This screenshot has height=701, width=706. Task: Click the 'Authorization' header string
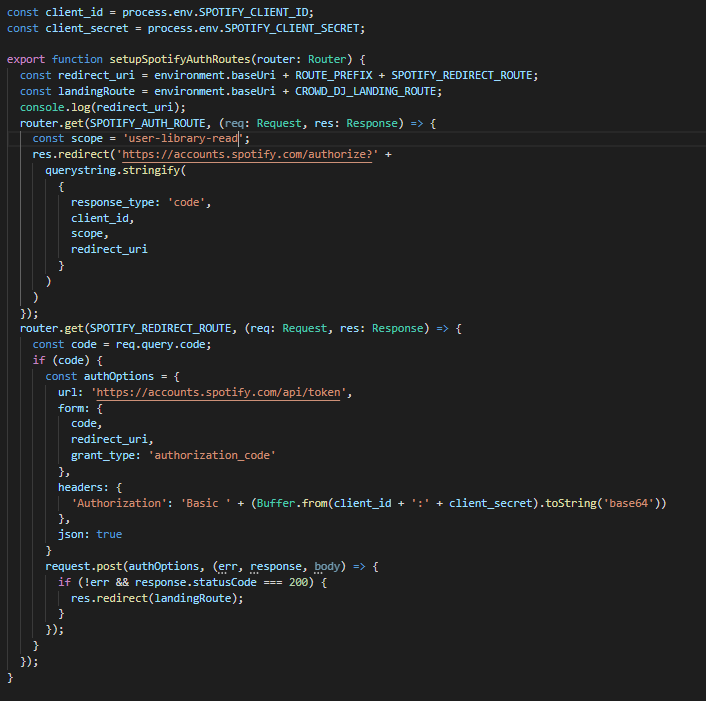tap(119, 503)
